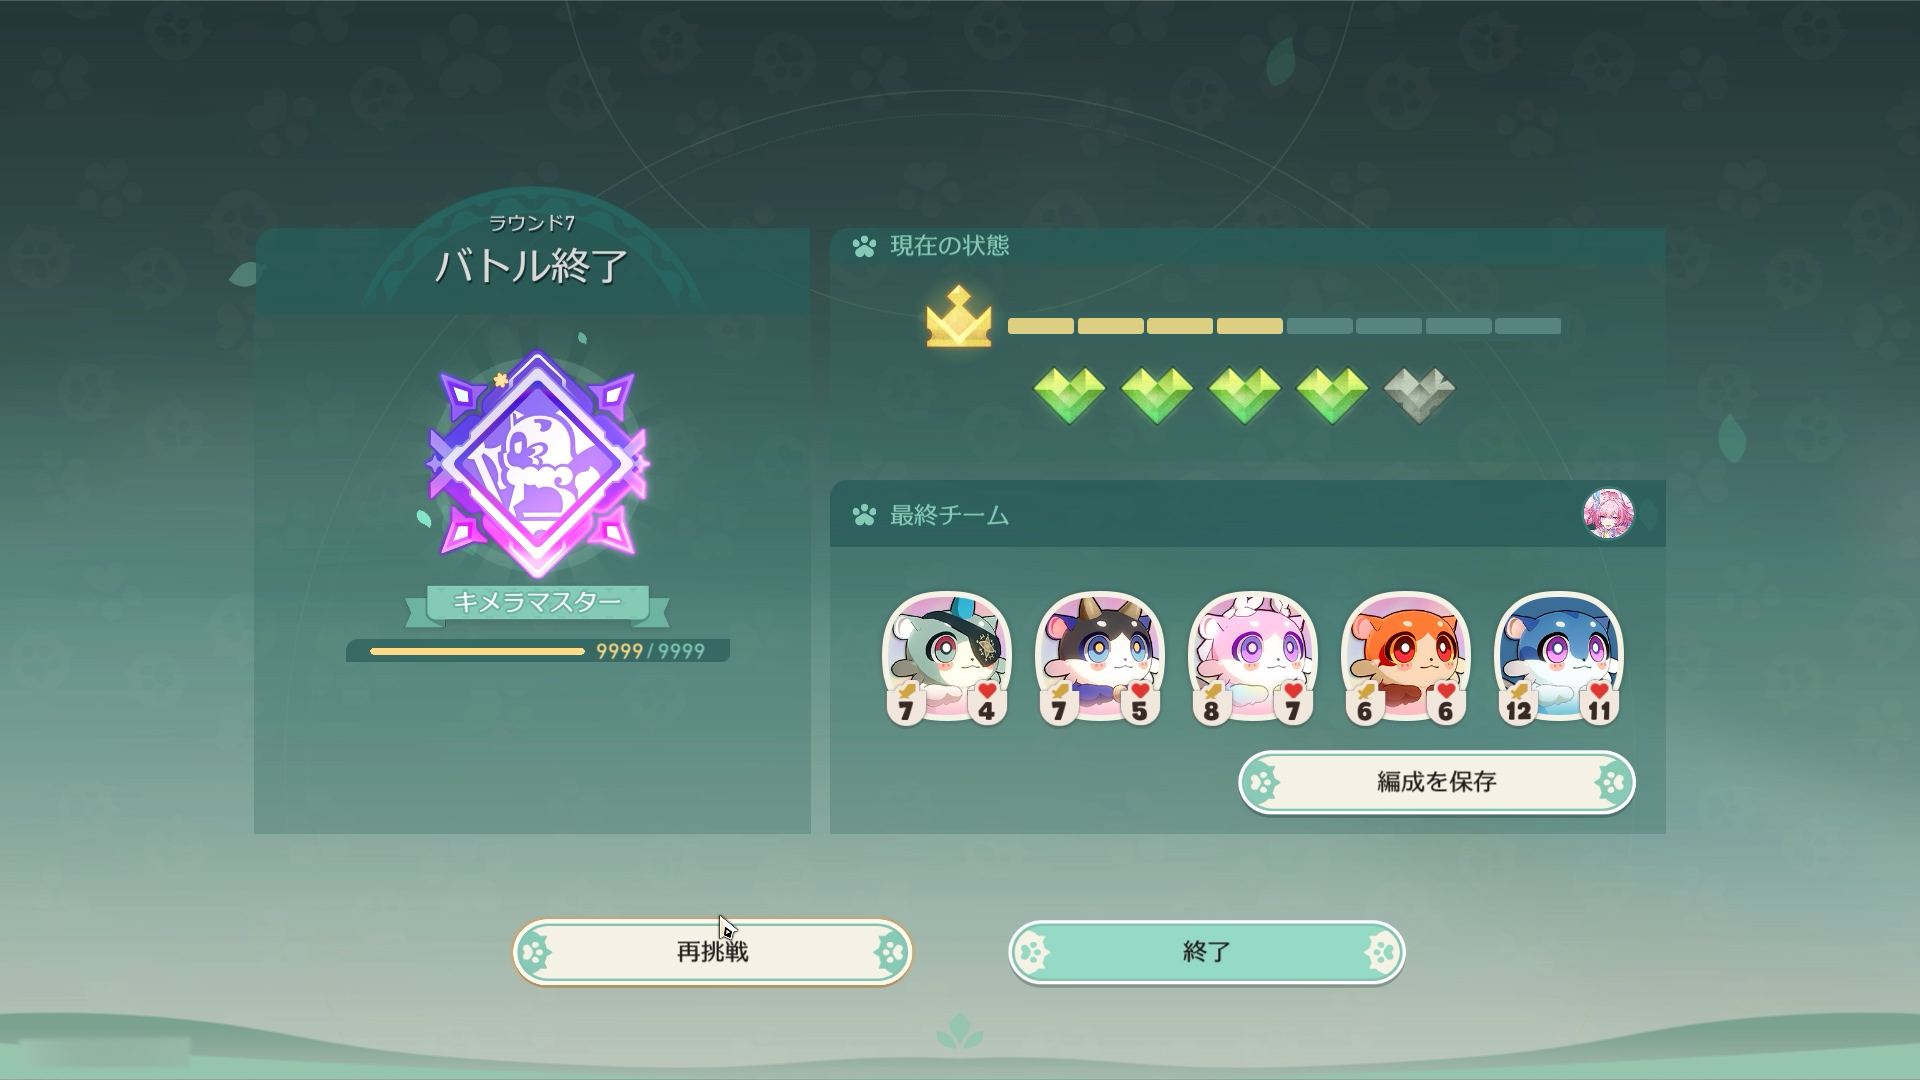This screenshot has height=1080, width=1920.
Task: Click the pink-haired player avatar icon
Action: (x=1608, y=514)
